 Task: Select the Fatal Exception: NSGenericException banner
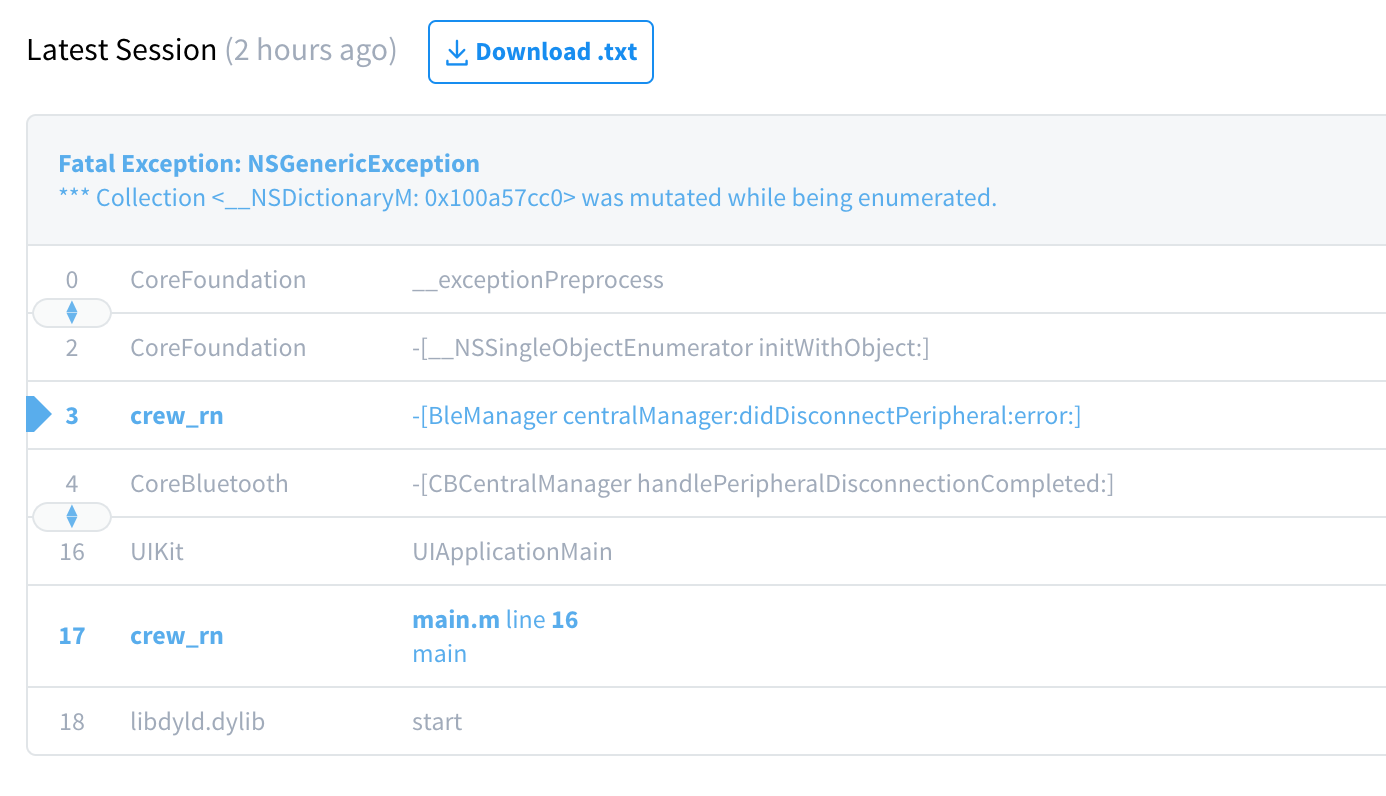[x=268, y=163]
